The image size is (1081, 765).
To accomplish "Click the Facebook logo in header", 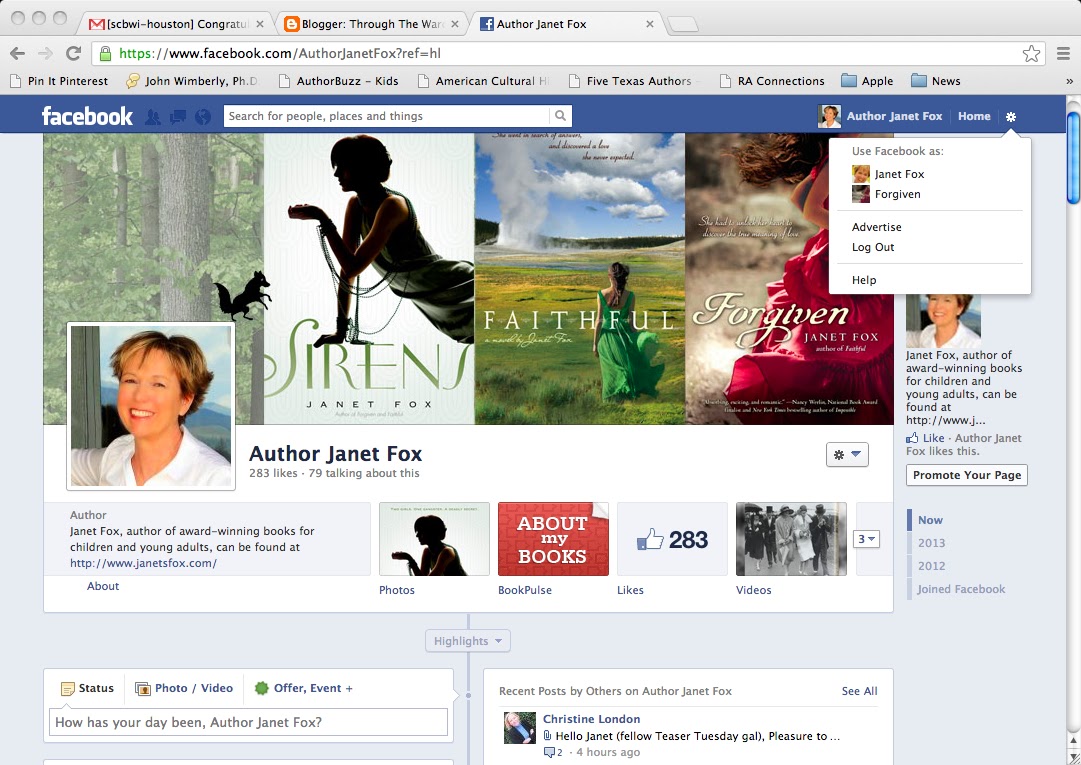I will click(x=87, y=116).
